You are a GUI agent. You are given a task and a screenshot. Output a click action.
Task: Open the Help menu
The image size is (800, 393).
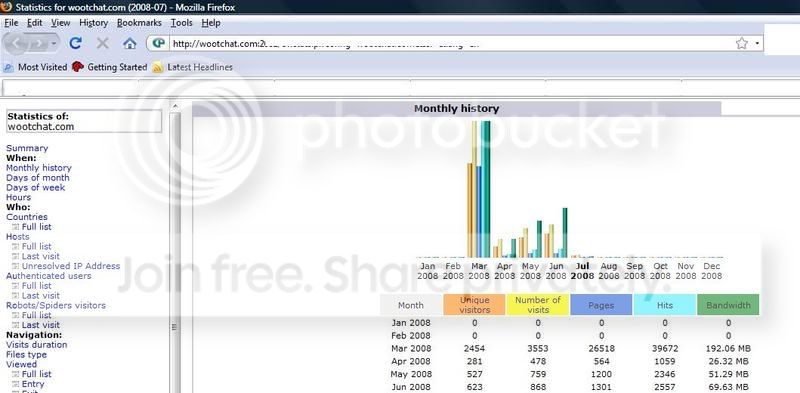211,23
